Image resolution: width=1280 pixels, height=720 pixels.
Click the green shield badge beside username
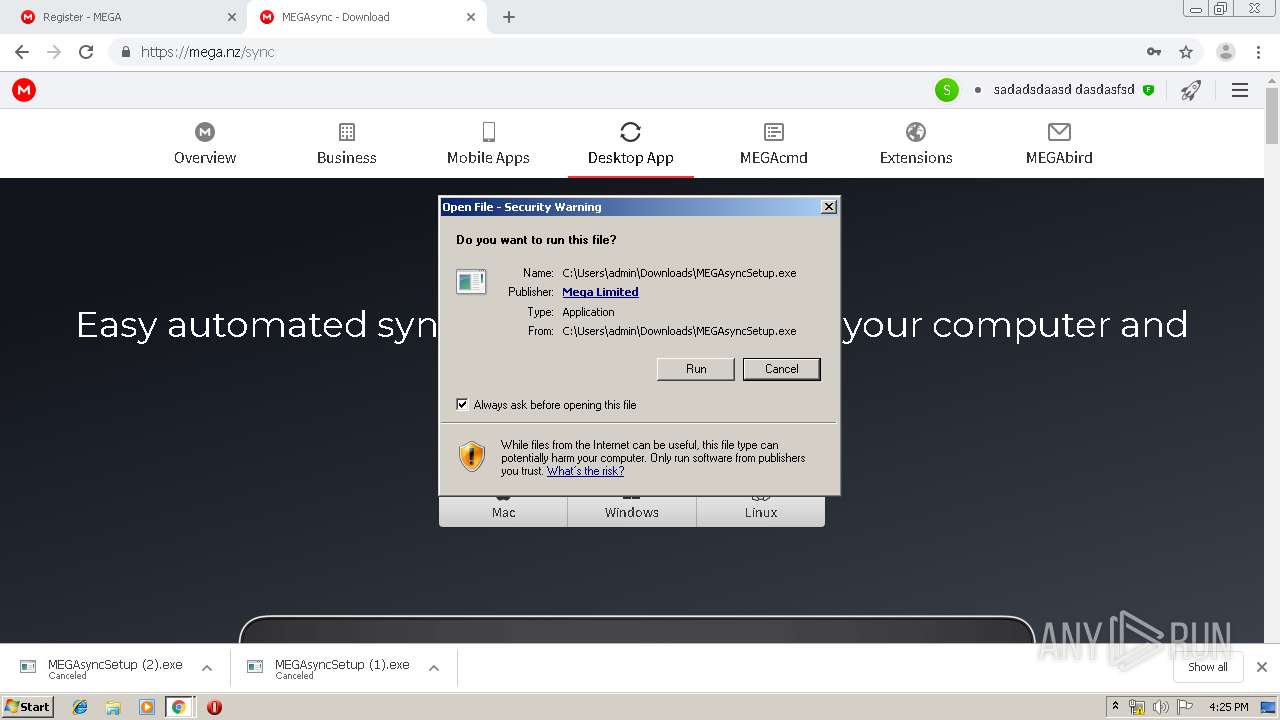[1148, 90]
